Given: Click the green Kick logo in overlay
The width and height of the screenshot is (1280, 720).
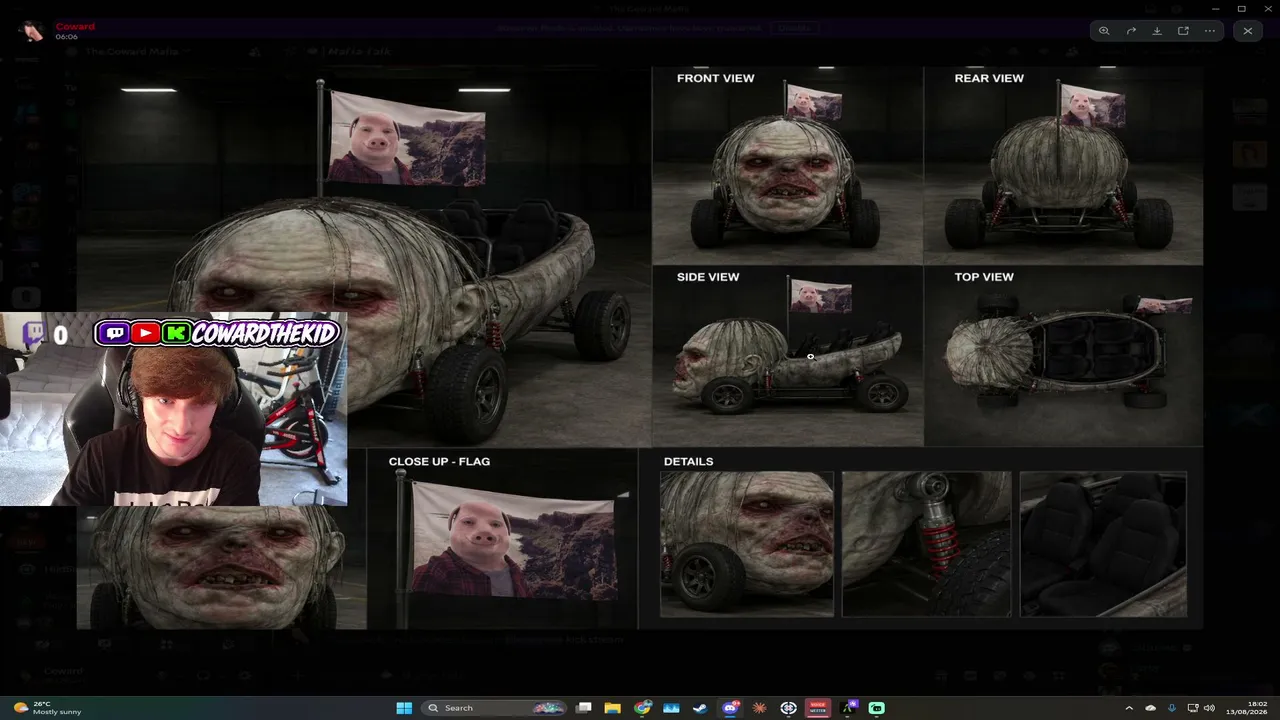Looking at the screenshot, I should tap(176, 333).
